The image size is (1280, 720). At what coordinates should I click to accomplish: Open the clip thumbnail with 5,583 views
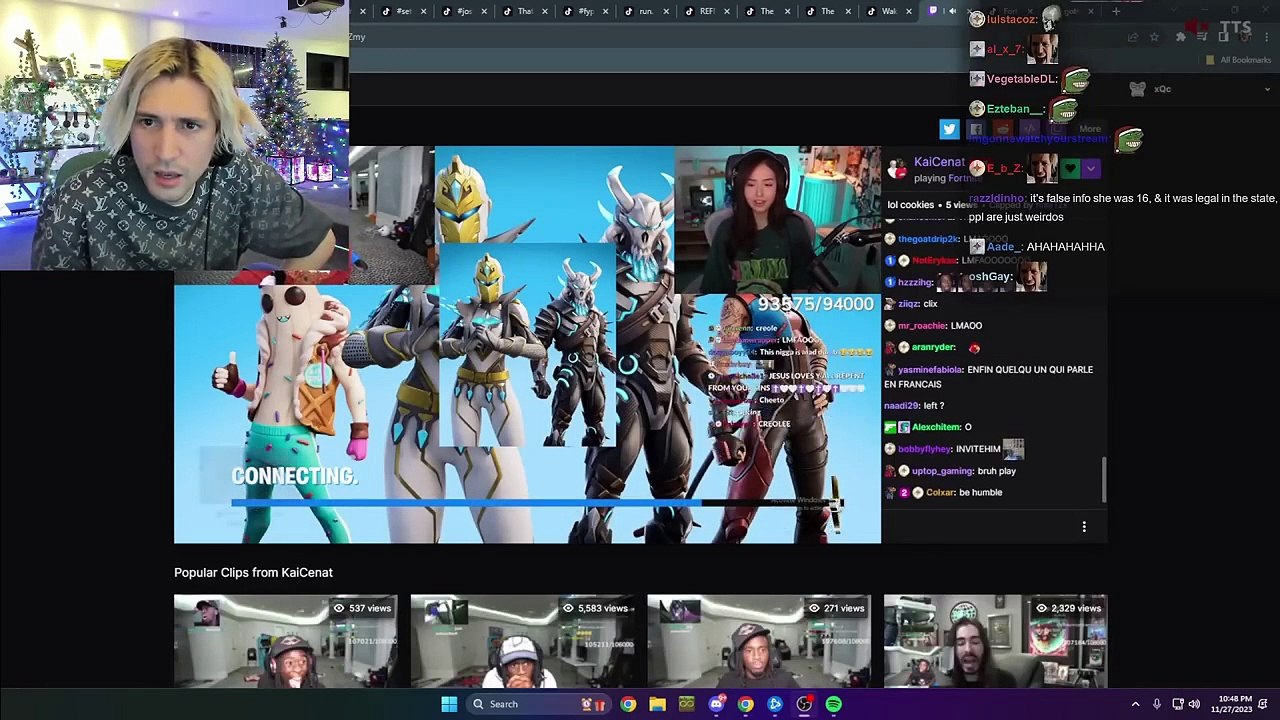[522, 641]
